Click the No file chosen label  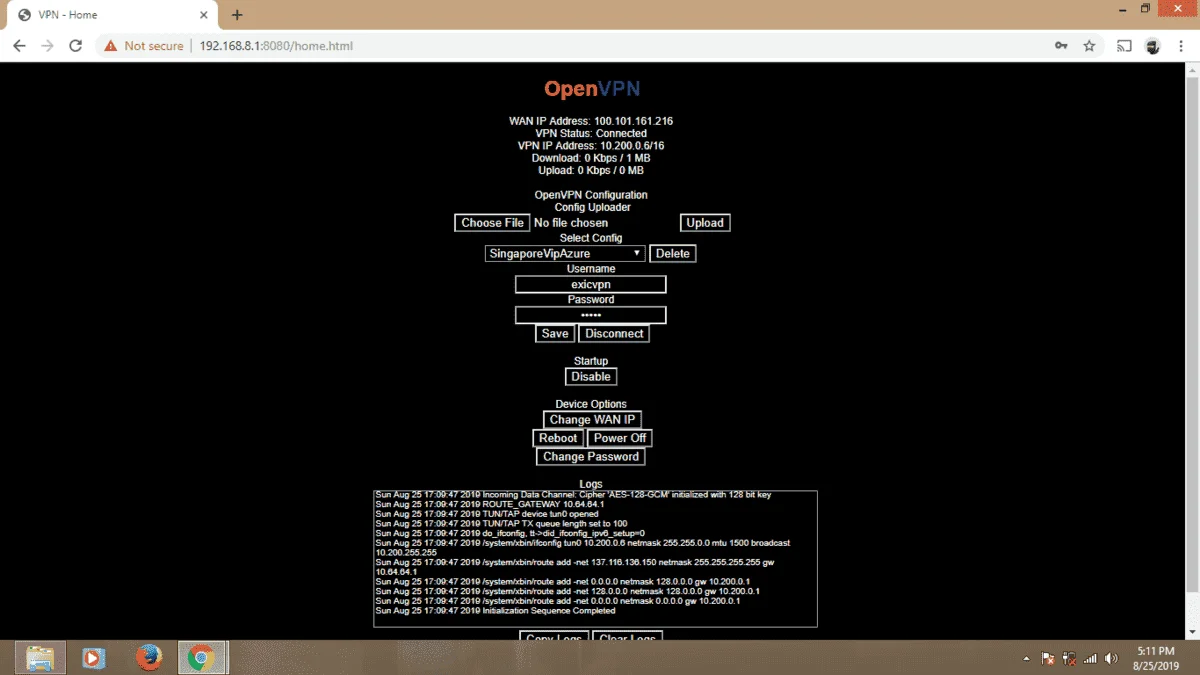coord(571,223)
